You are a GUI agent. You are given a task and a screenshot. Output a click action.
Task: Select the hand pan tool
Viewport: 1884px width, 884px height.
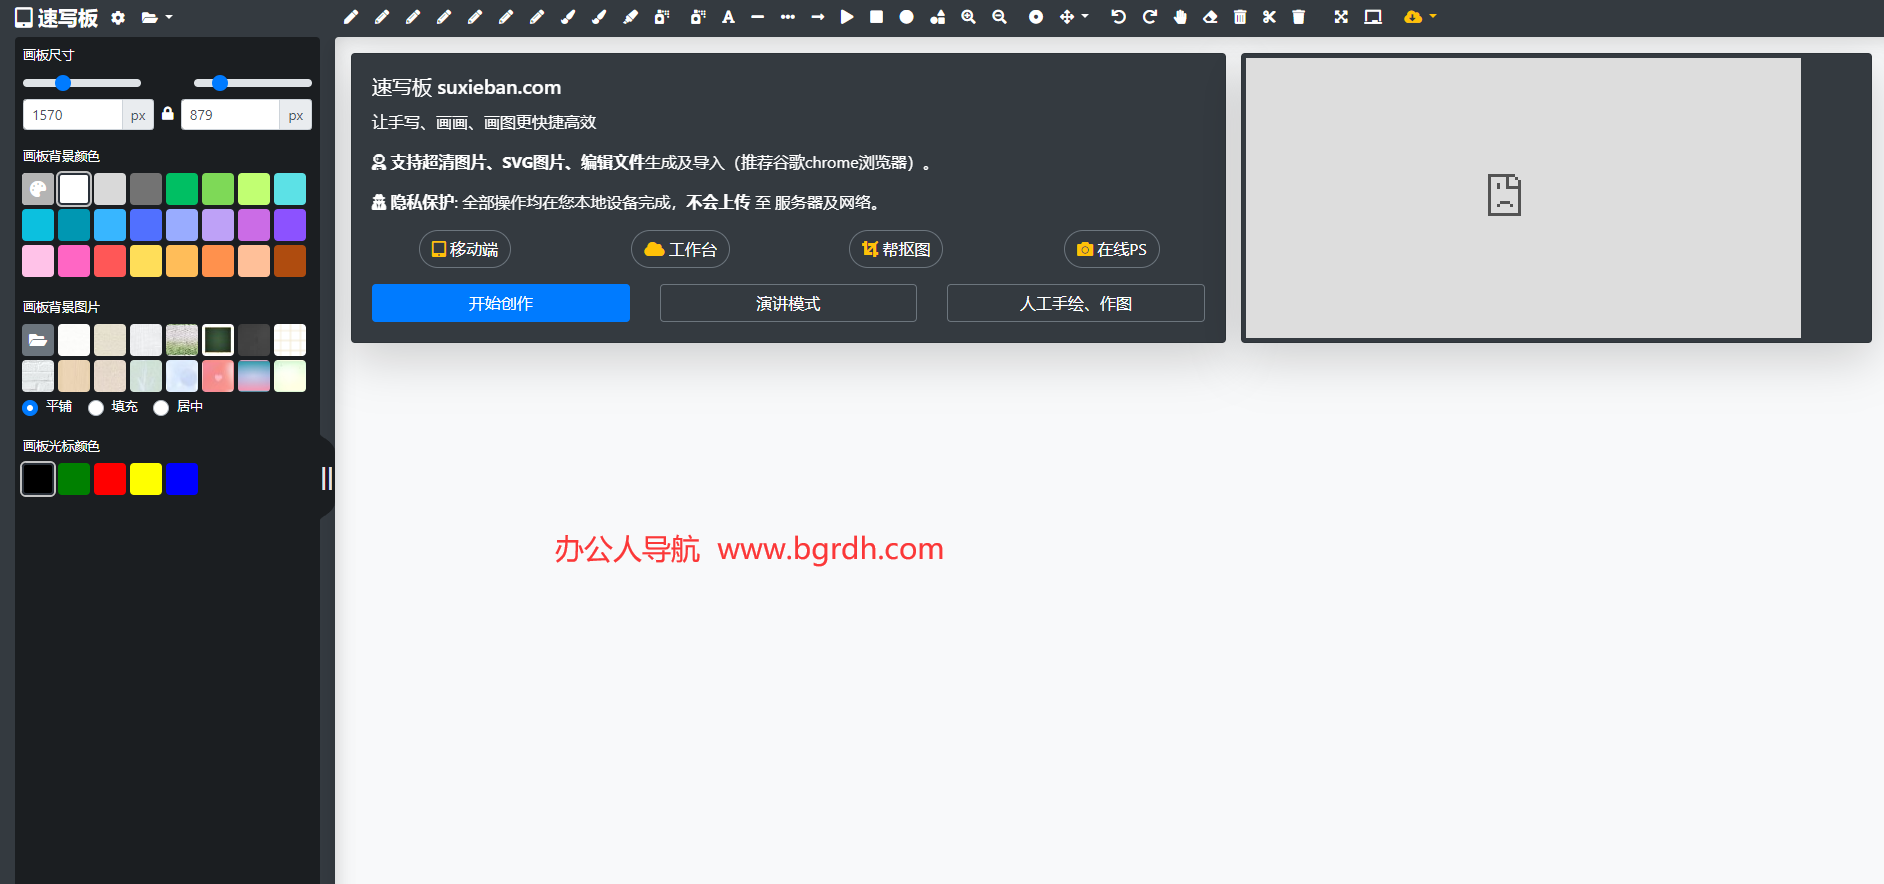coord(1180,17)
